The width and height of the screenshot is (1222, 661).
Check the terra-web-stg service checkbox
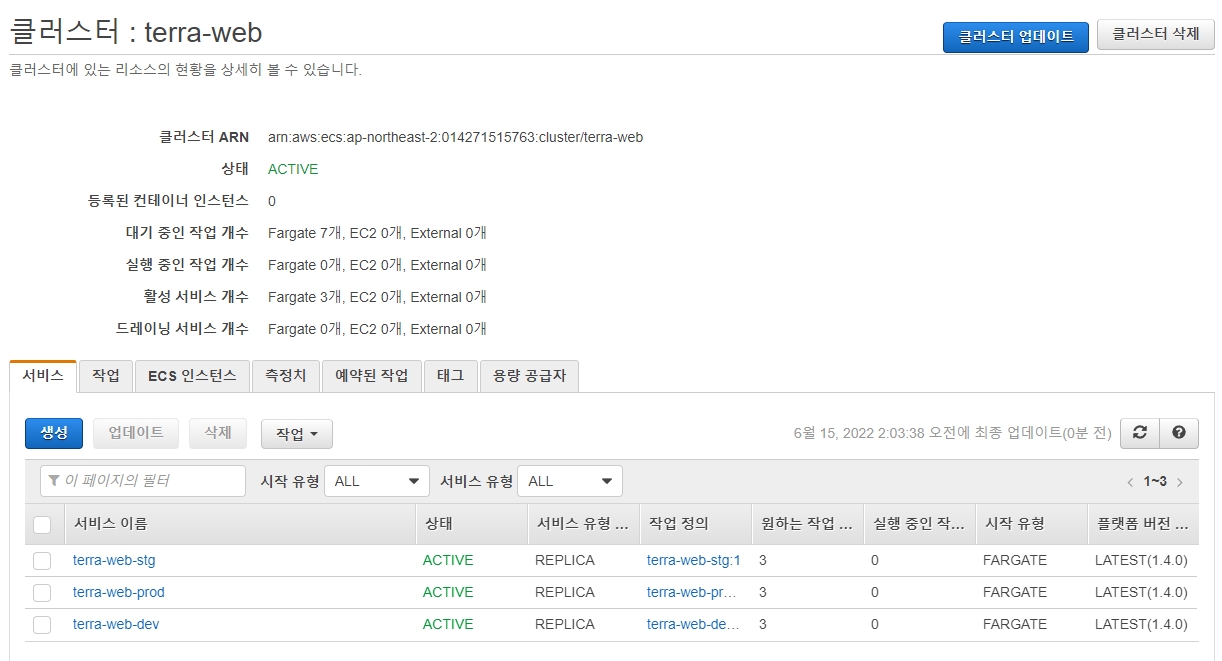(42, 561)
